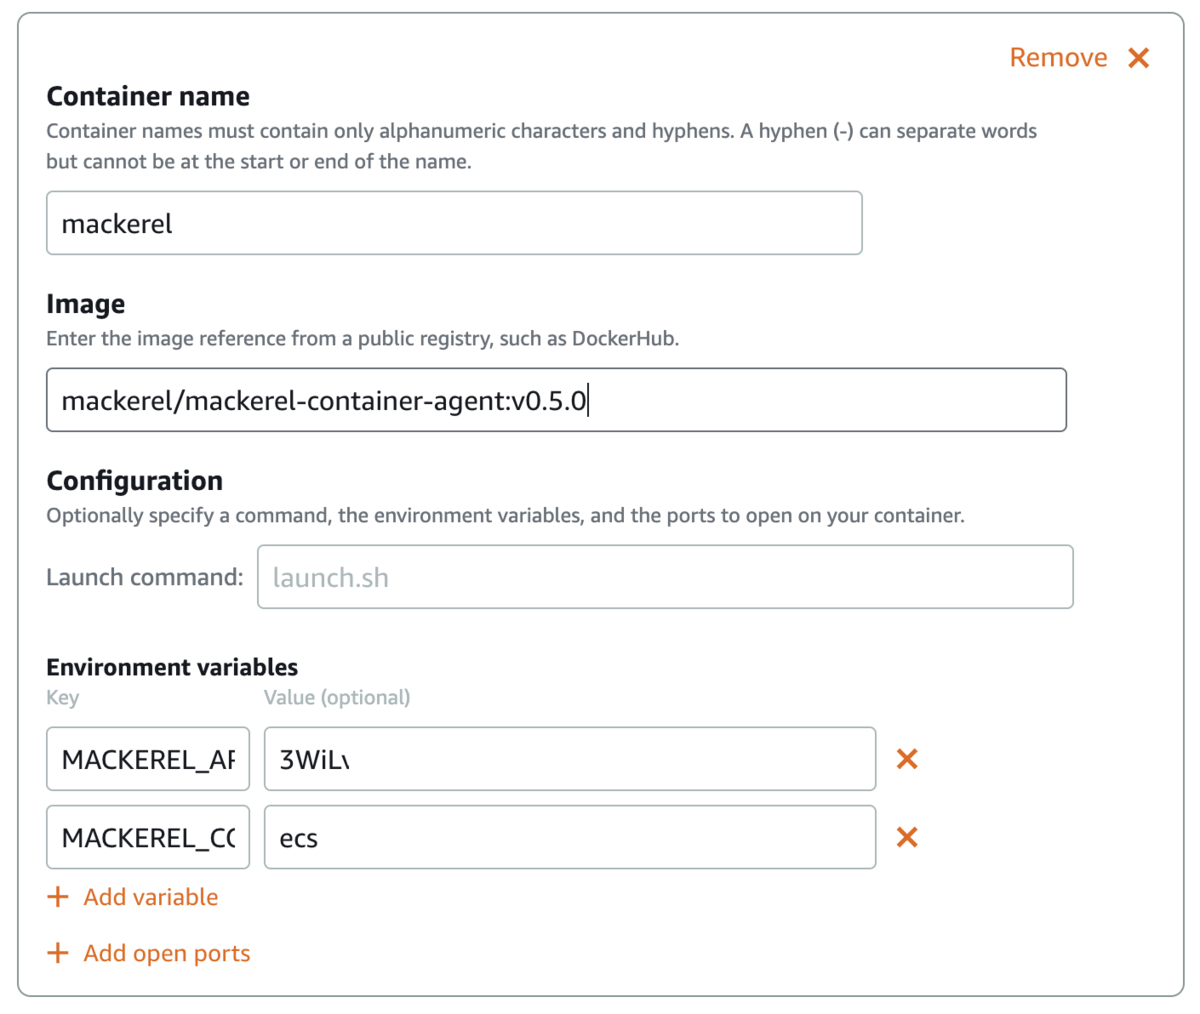
Task: Delete the ecs environment variable row
Action: tap(907, 837)
